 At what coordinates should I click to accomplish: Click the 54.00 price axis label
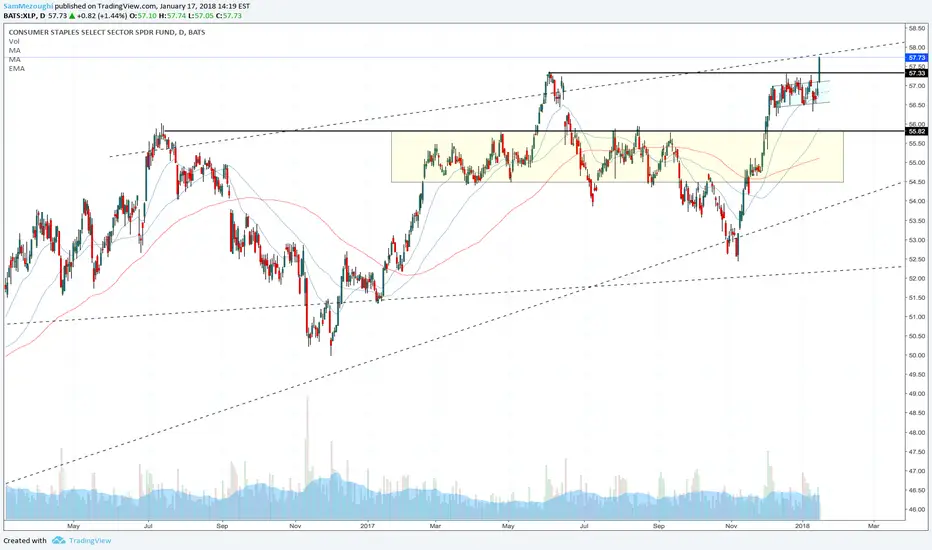pos(917,202)
